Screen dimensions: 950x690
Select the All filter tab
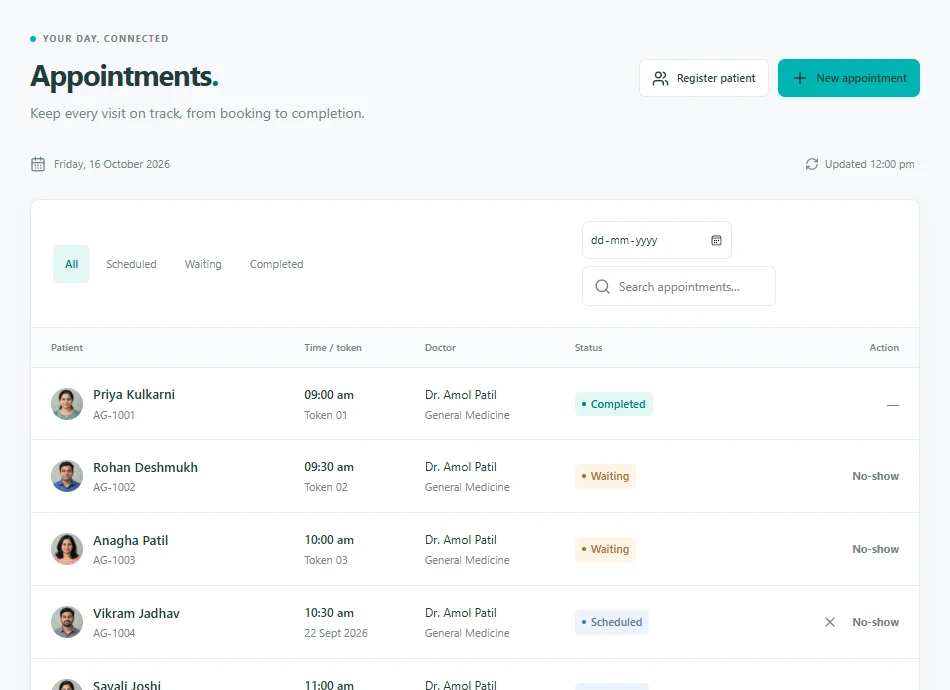(x=71, y=264)
